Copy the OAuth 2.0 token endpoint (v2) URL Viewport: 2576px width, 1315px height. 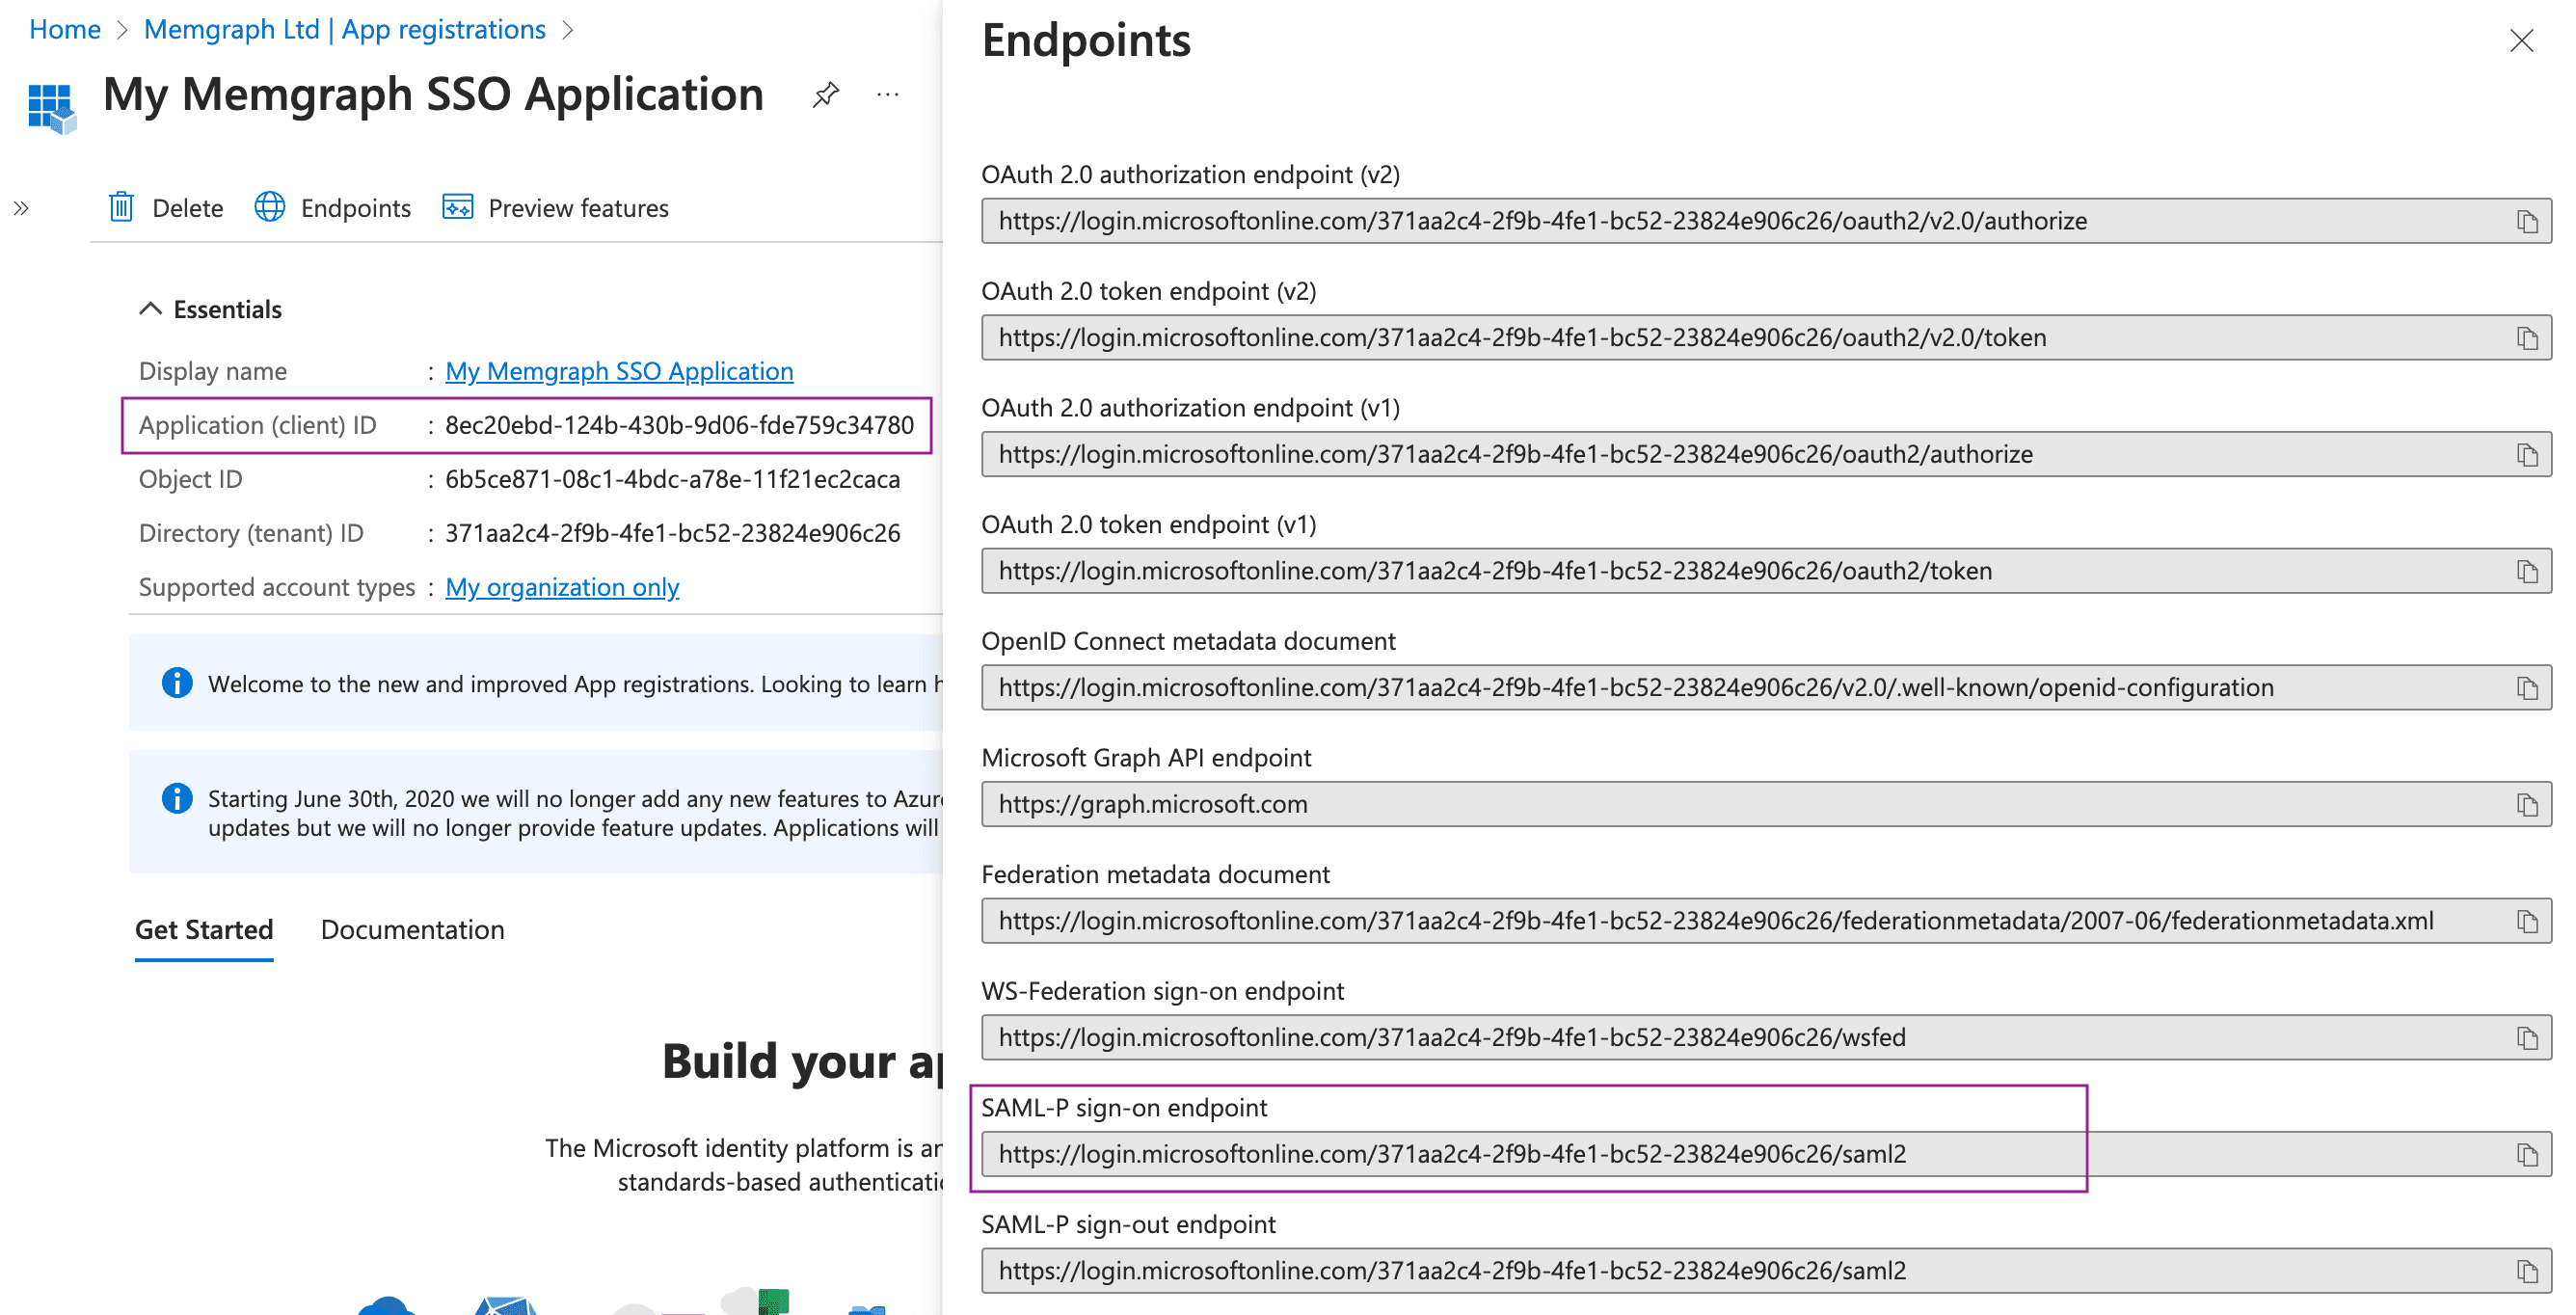tap(2527, 338)
